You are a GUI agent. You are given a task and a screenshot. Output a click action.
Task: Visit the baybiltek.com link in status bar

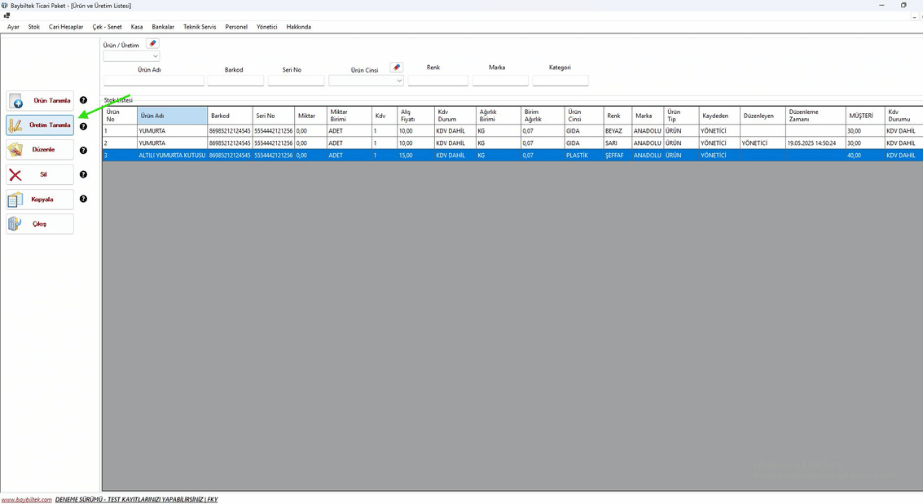pyautogui.click(x=26, y=499)
